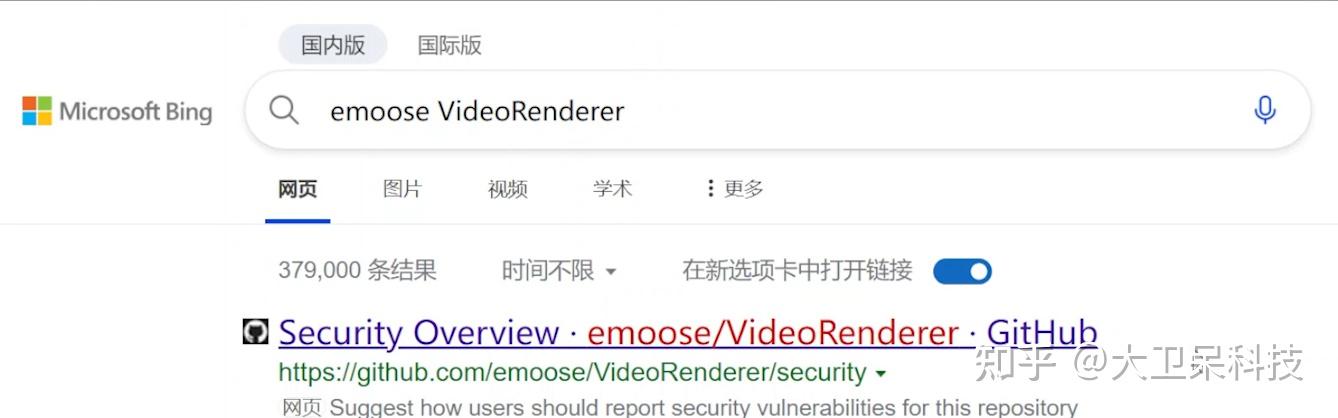Open the green URL dropdown arrow
This screenshot has width=1338, height=418.
click(x=880, y=374)
